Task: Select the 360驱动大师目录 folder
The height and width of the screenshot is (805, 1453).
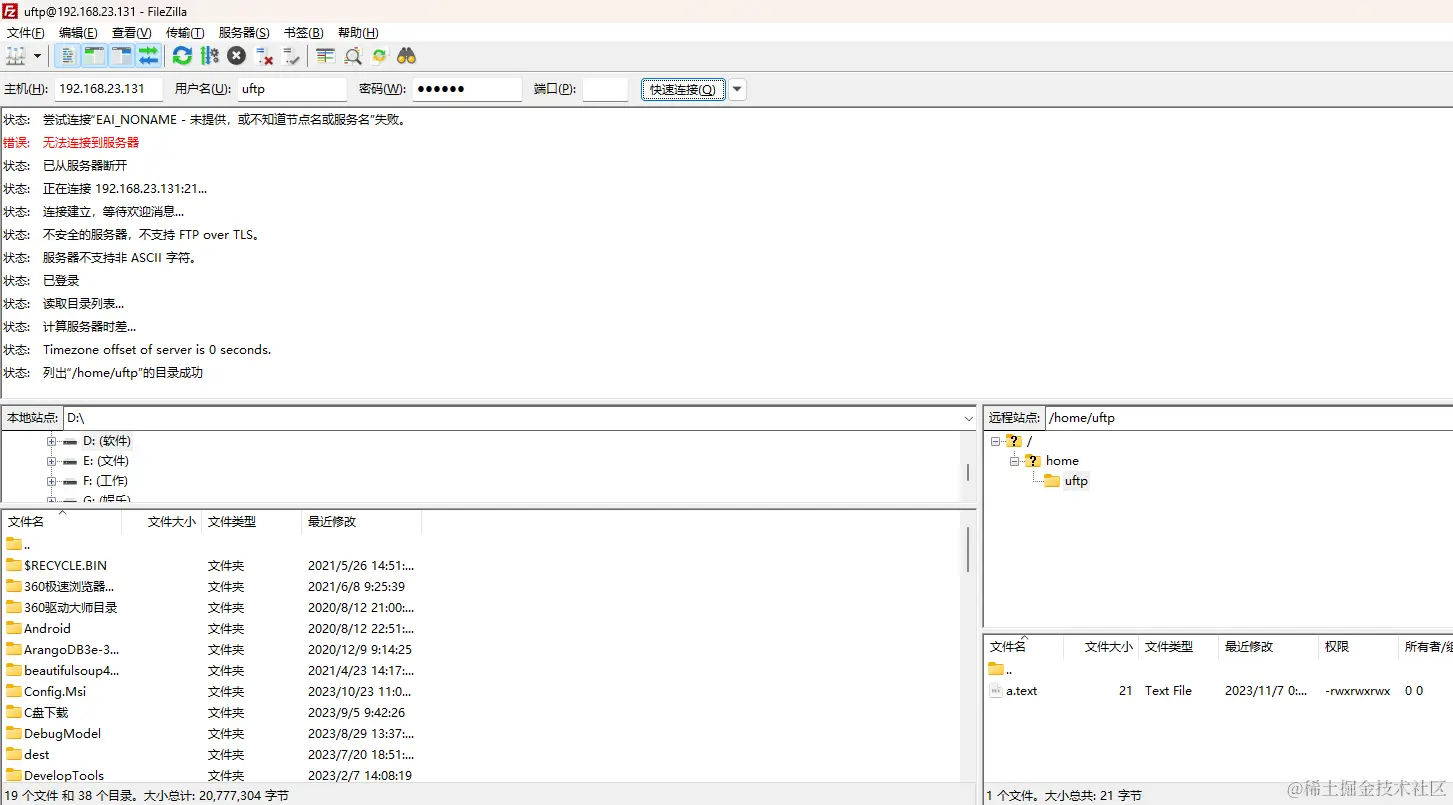Action: pos(71,607)
